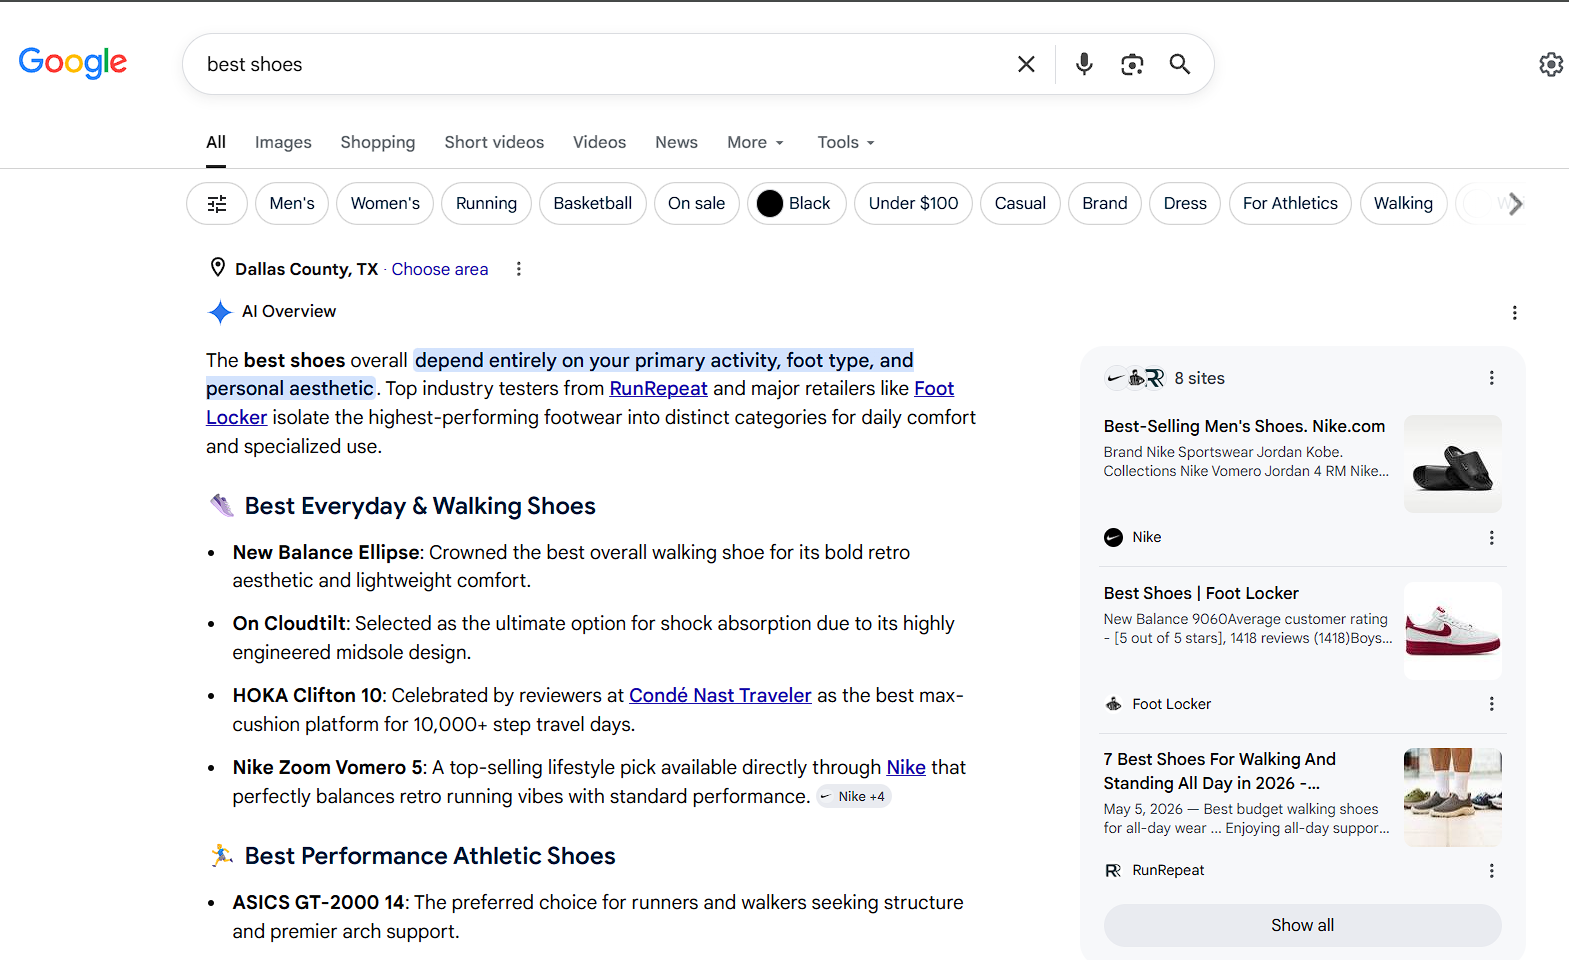This screenshot has height=960, width=1569.
Task: Click the Nike swoosh favicon
Action: pos(1113,537)
